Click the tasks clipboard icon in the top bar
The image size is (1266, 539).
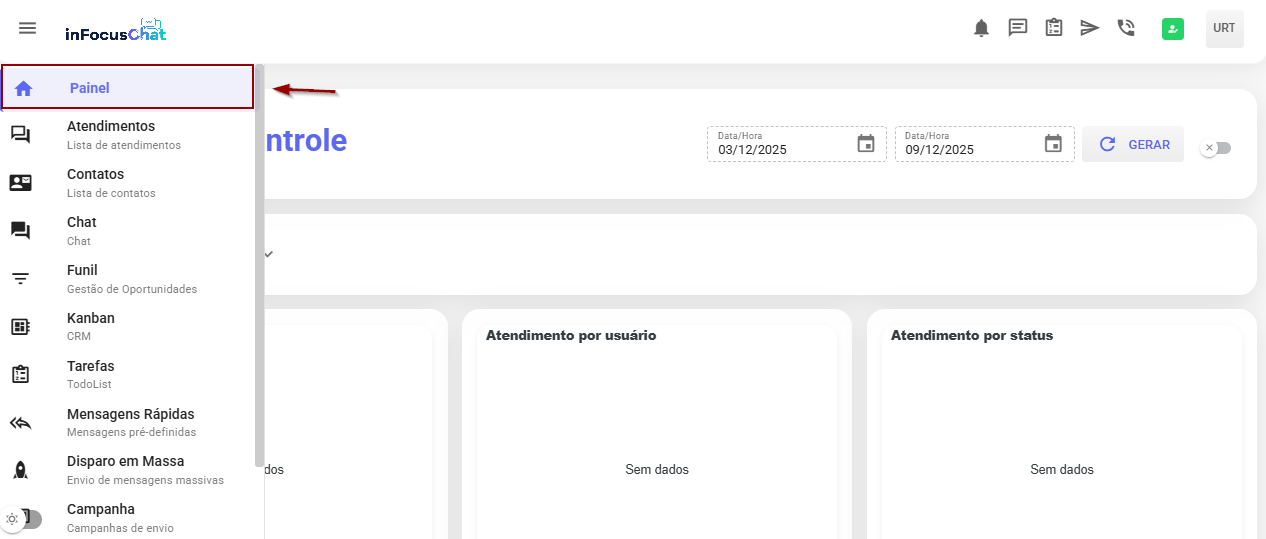(1053, 28)
